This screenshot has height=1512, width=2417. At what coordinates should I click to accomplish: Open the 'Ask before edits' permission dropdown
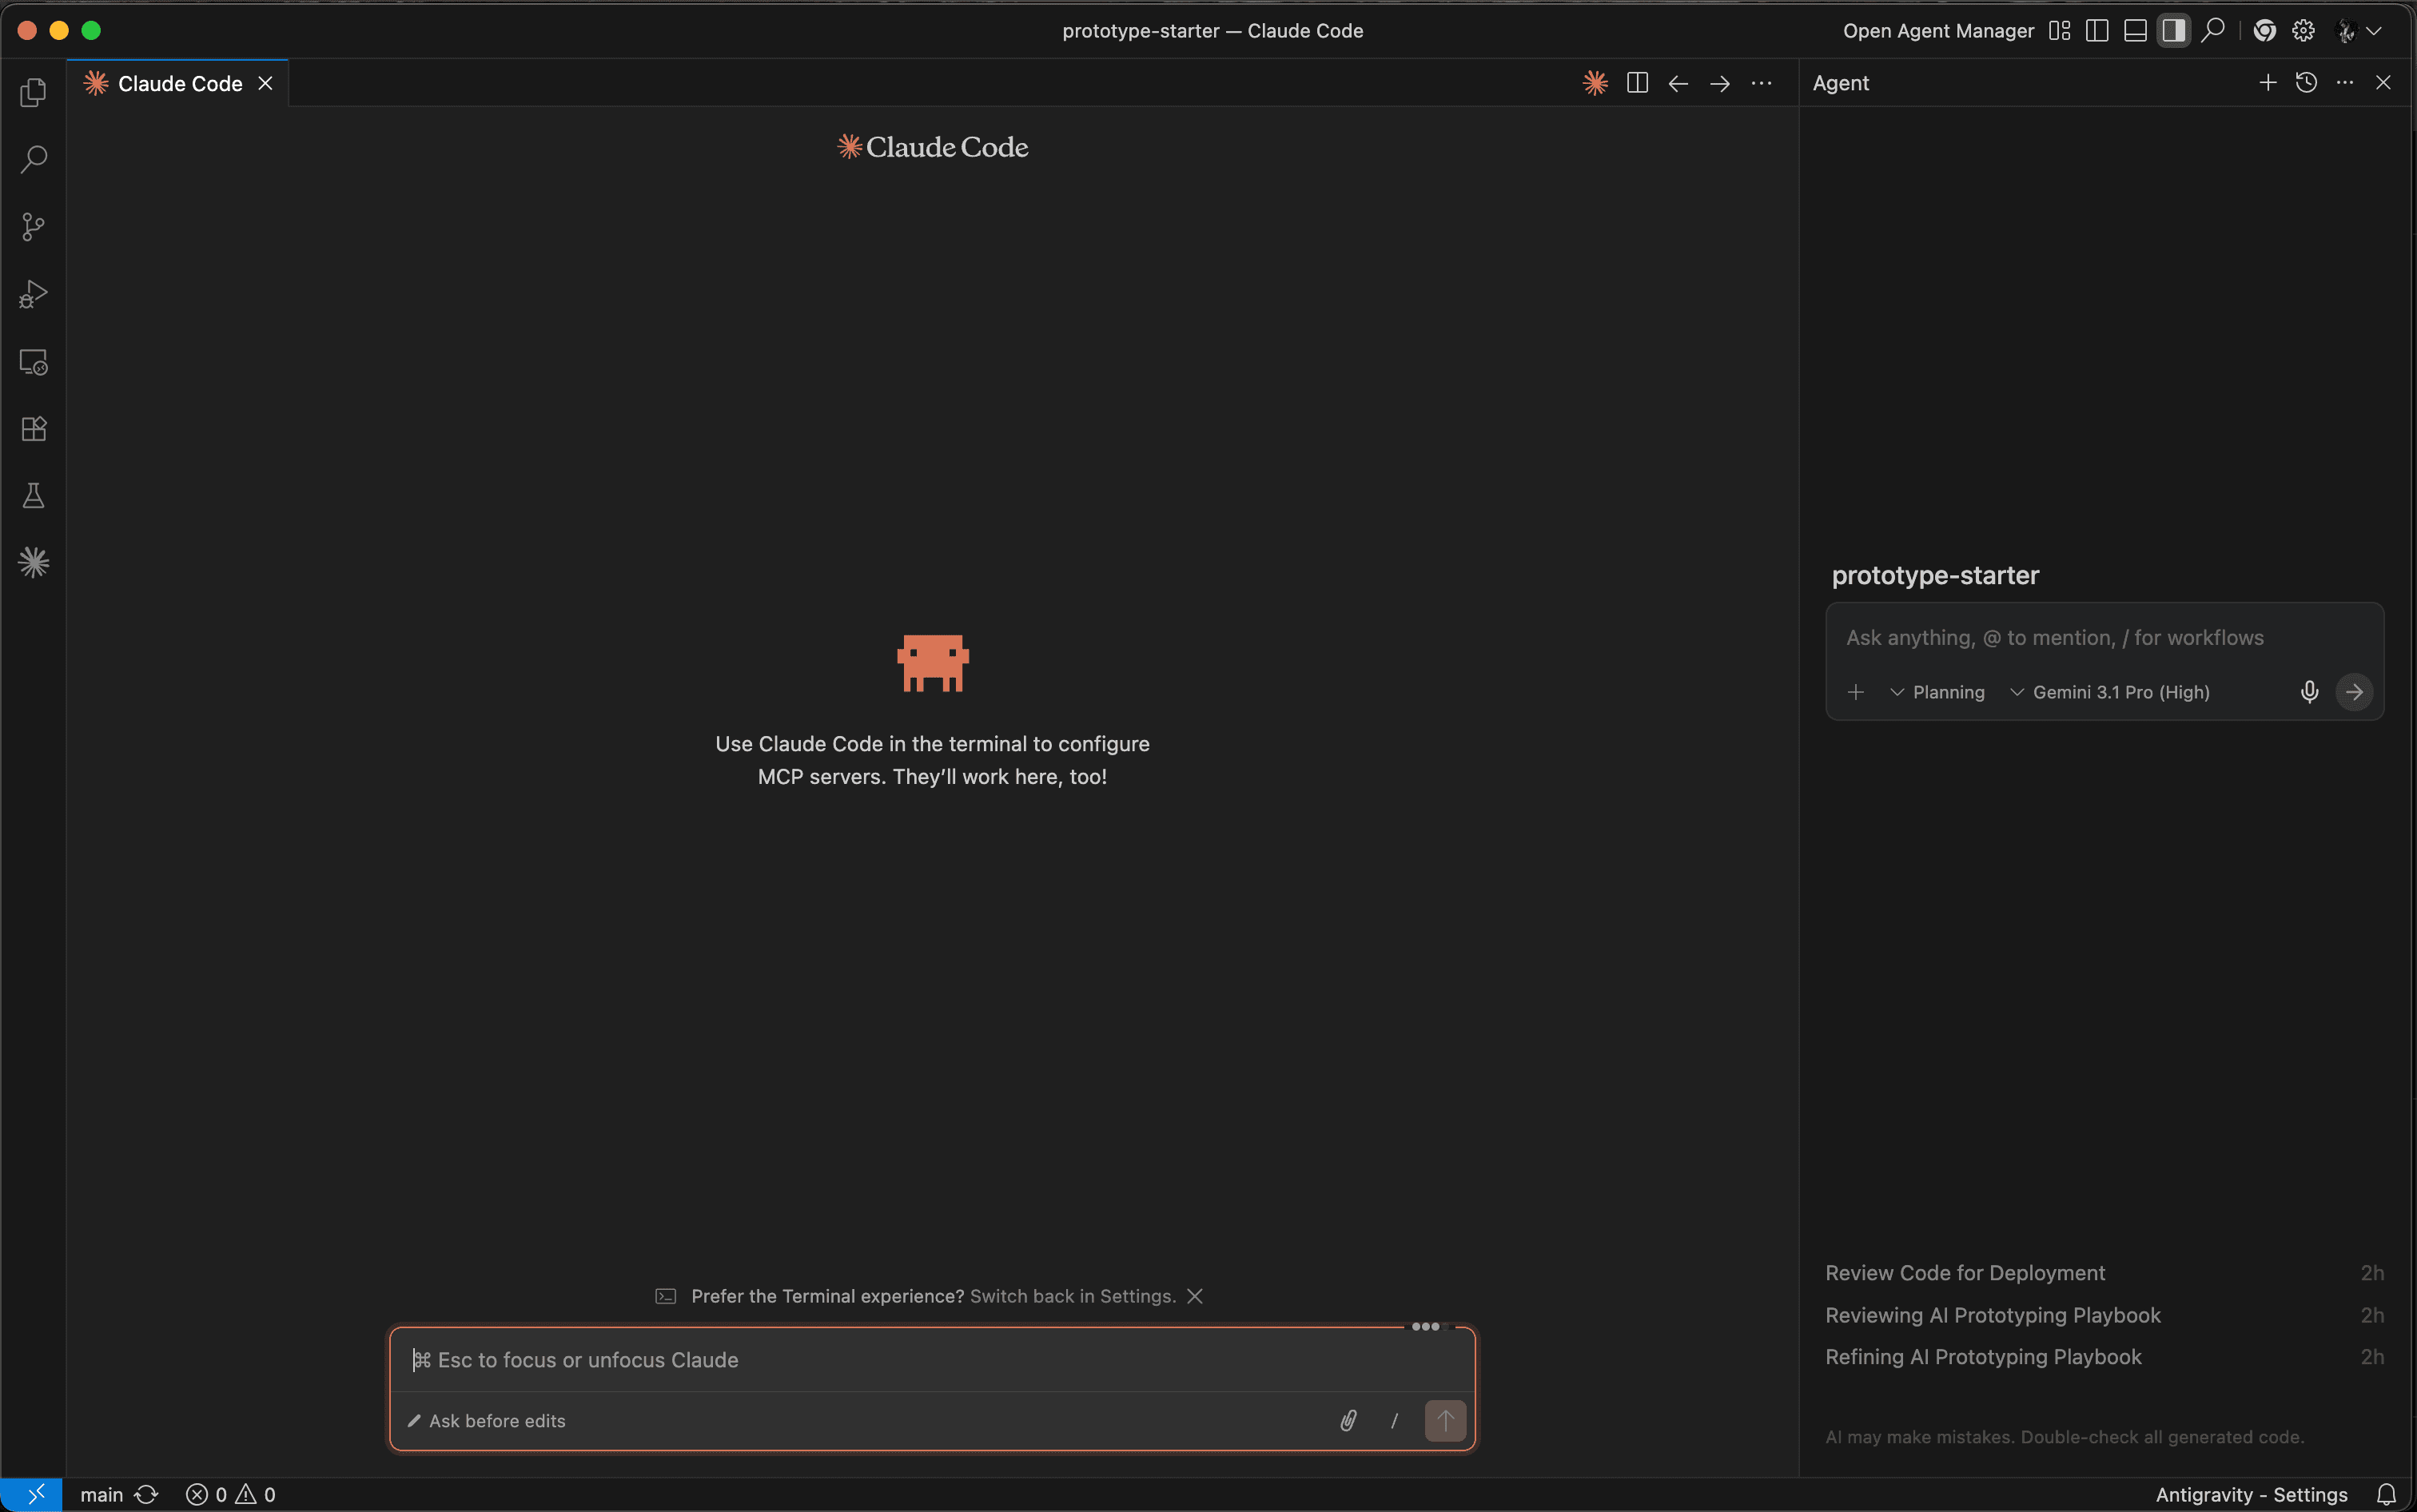coord(487,1420)
